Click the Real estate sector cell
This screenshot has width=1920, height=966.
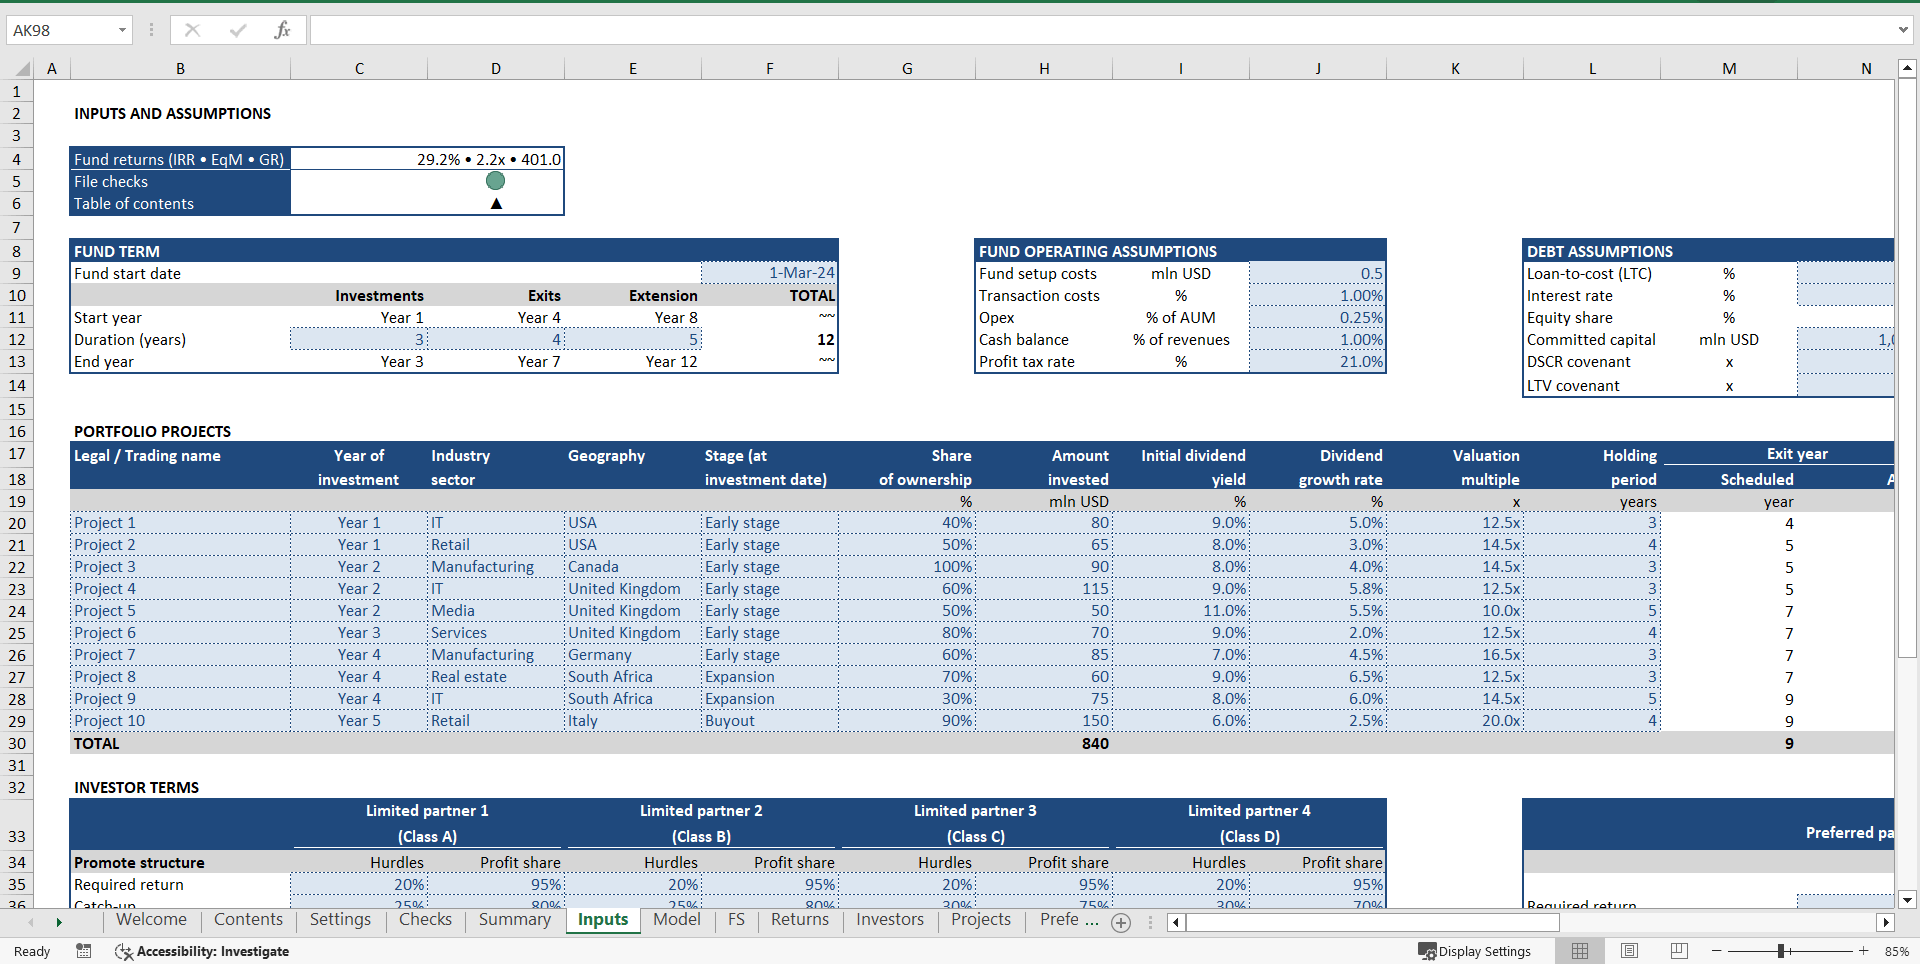tap(496, 677)
